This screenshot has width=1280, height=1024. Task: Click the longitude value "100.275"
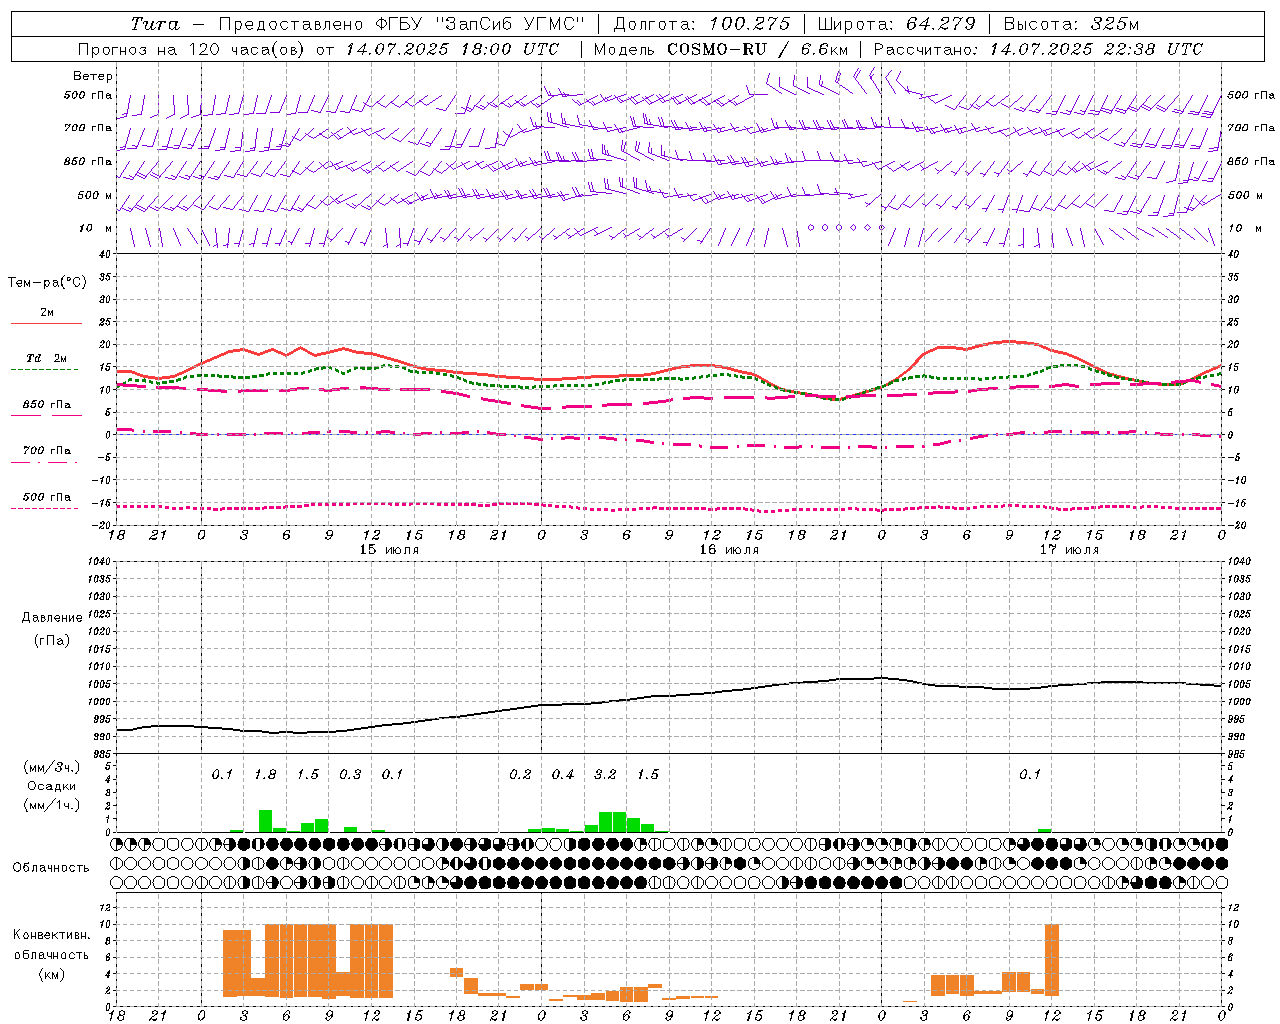pyautogui.click(x=750, y=24)
